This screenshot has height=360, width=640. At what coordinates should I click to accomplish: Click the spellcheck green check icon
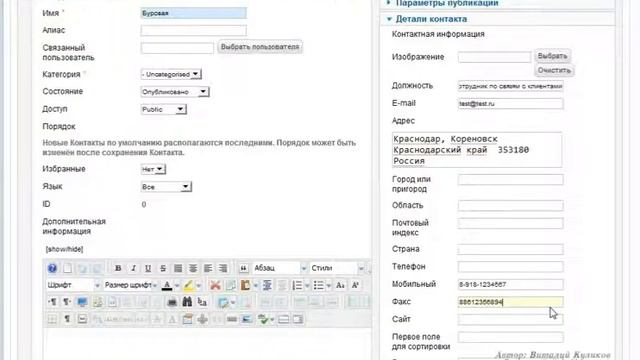point(263,319)
